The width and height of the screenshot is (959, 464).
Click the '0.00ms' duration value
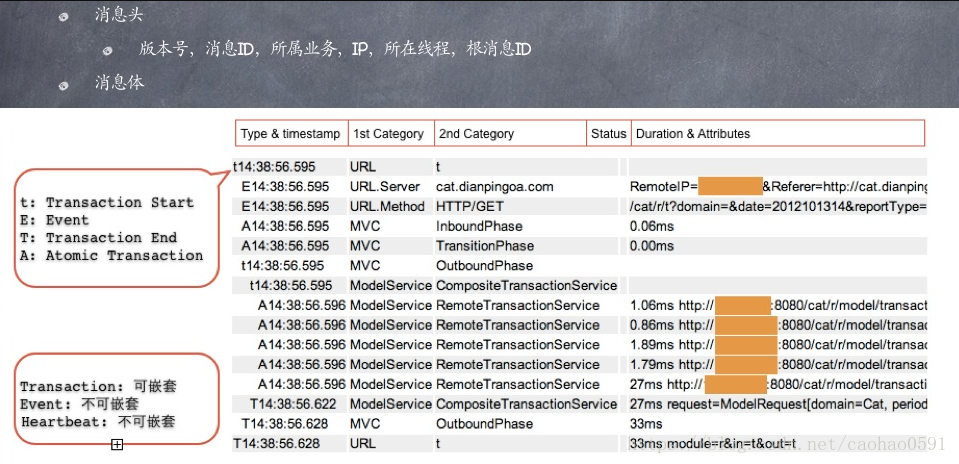click(652, 246)
